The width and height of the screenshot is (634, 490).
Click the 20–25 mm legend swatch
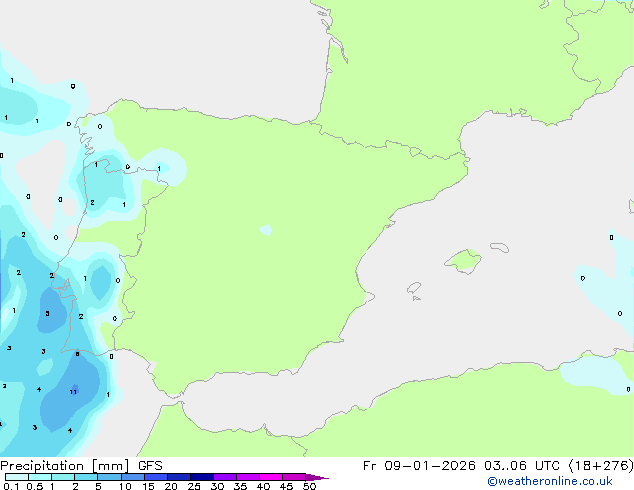coord(178,477)
